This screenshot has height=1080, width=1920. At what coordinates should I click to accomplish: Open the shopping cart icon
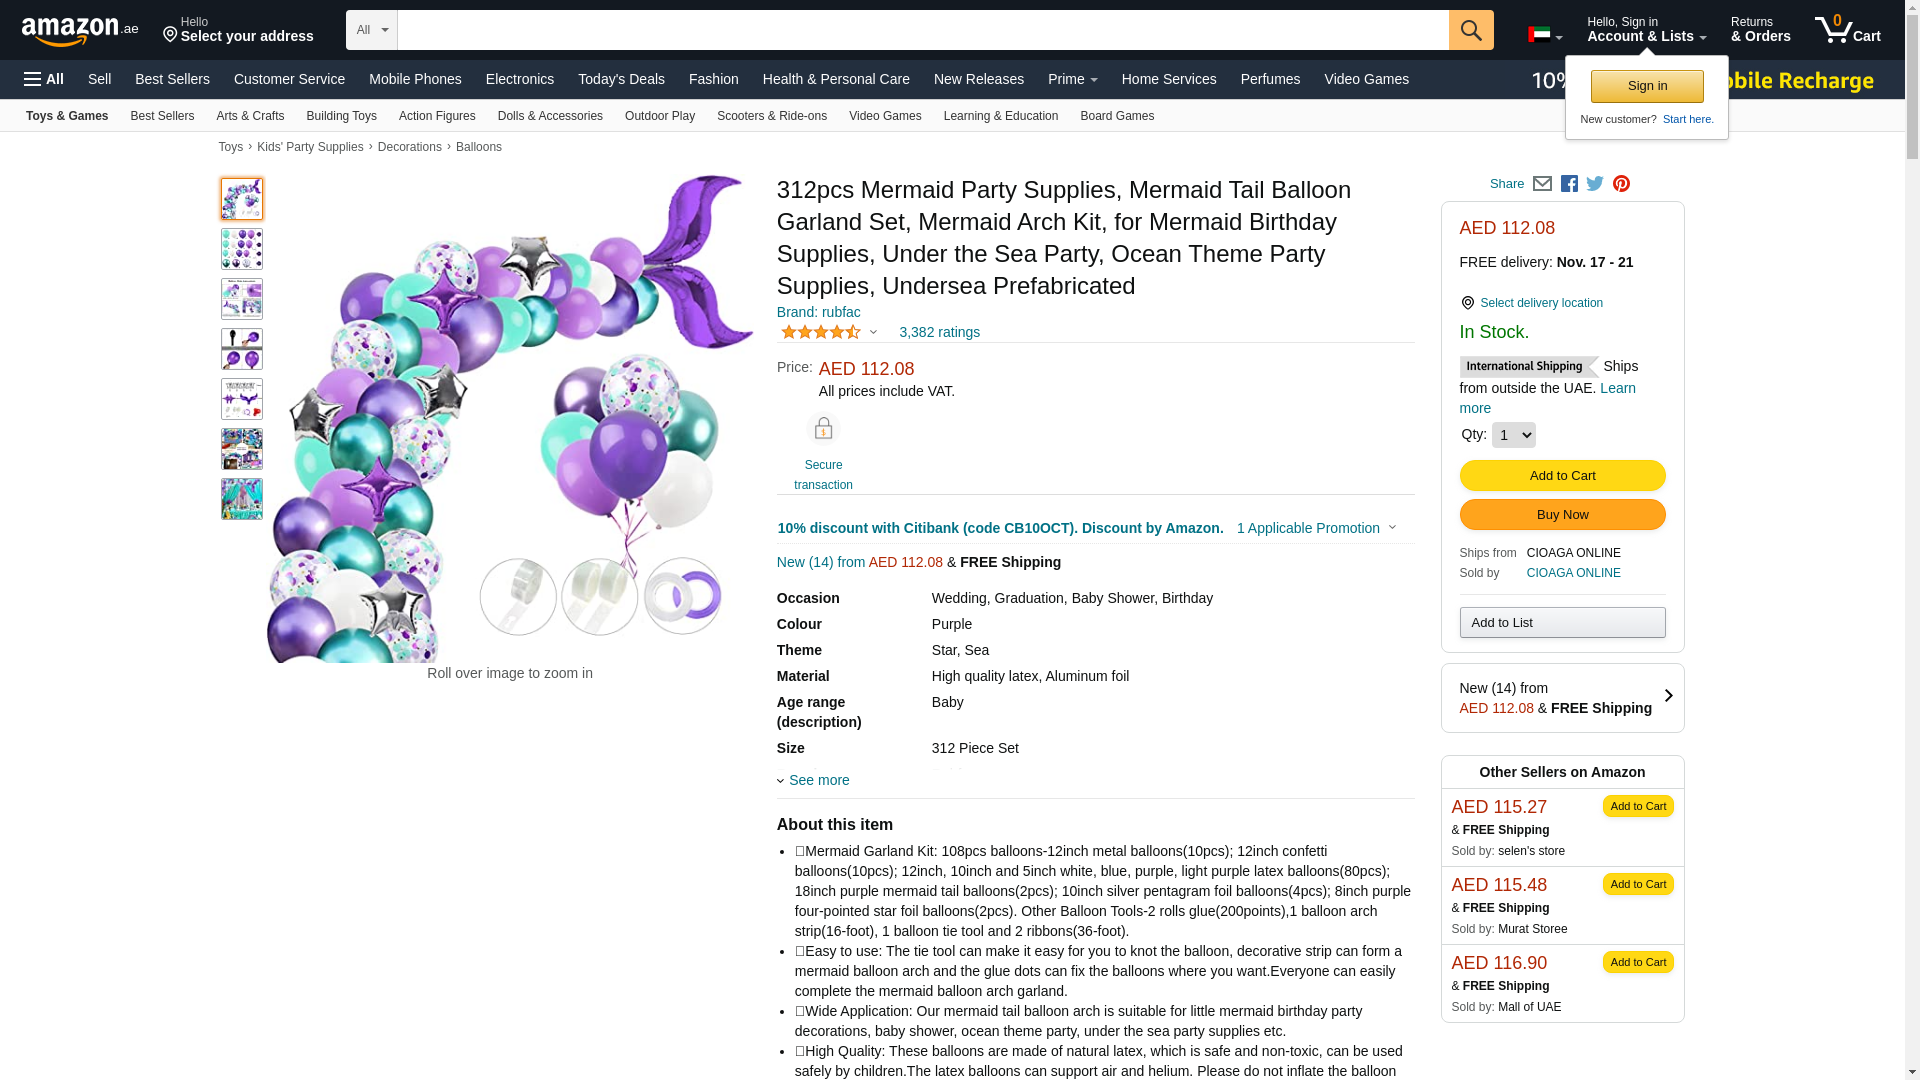pos(1847,30)
